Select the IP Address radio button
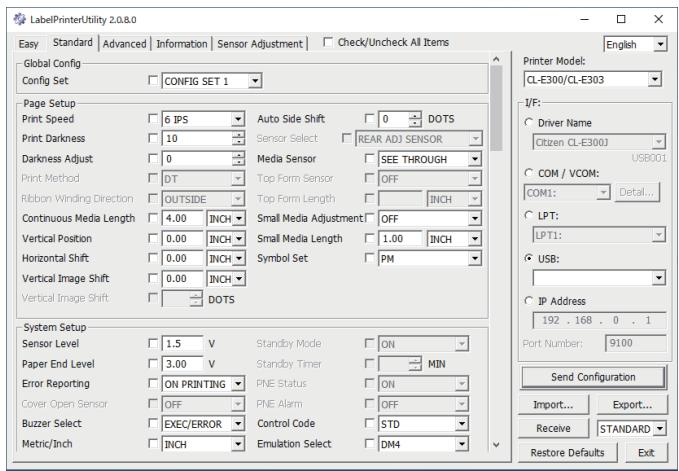Viewport: 679px width, 471px height. click(529, 301)
